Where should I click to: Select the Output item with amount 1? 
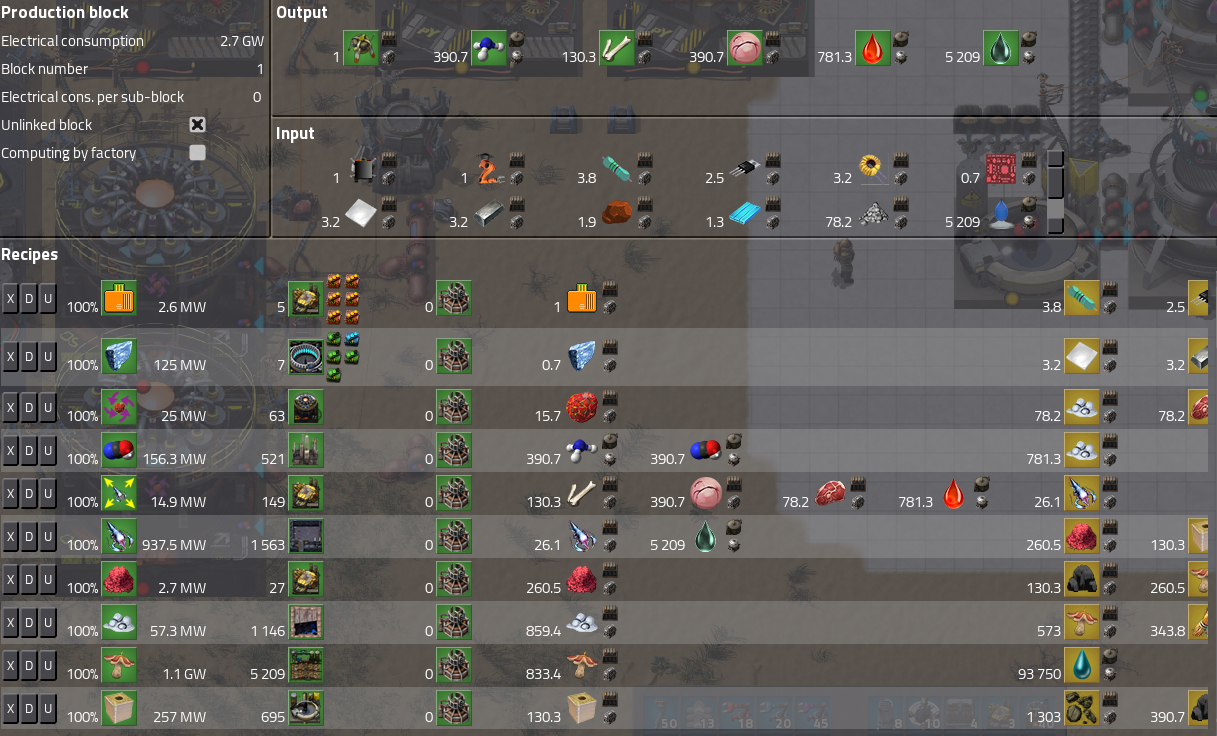(361, 48)
